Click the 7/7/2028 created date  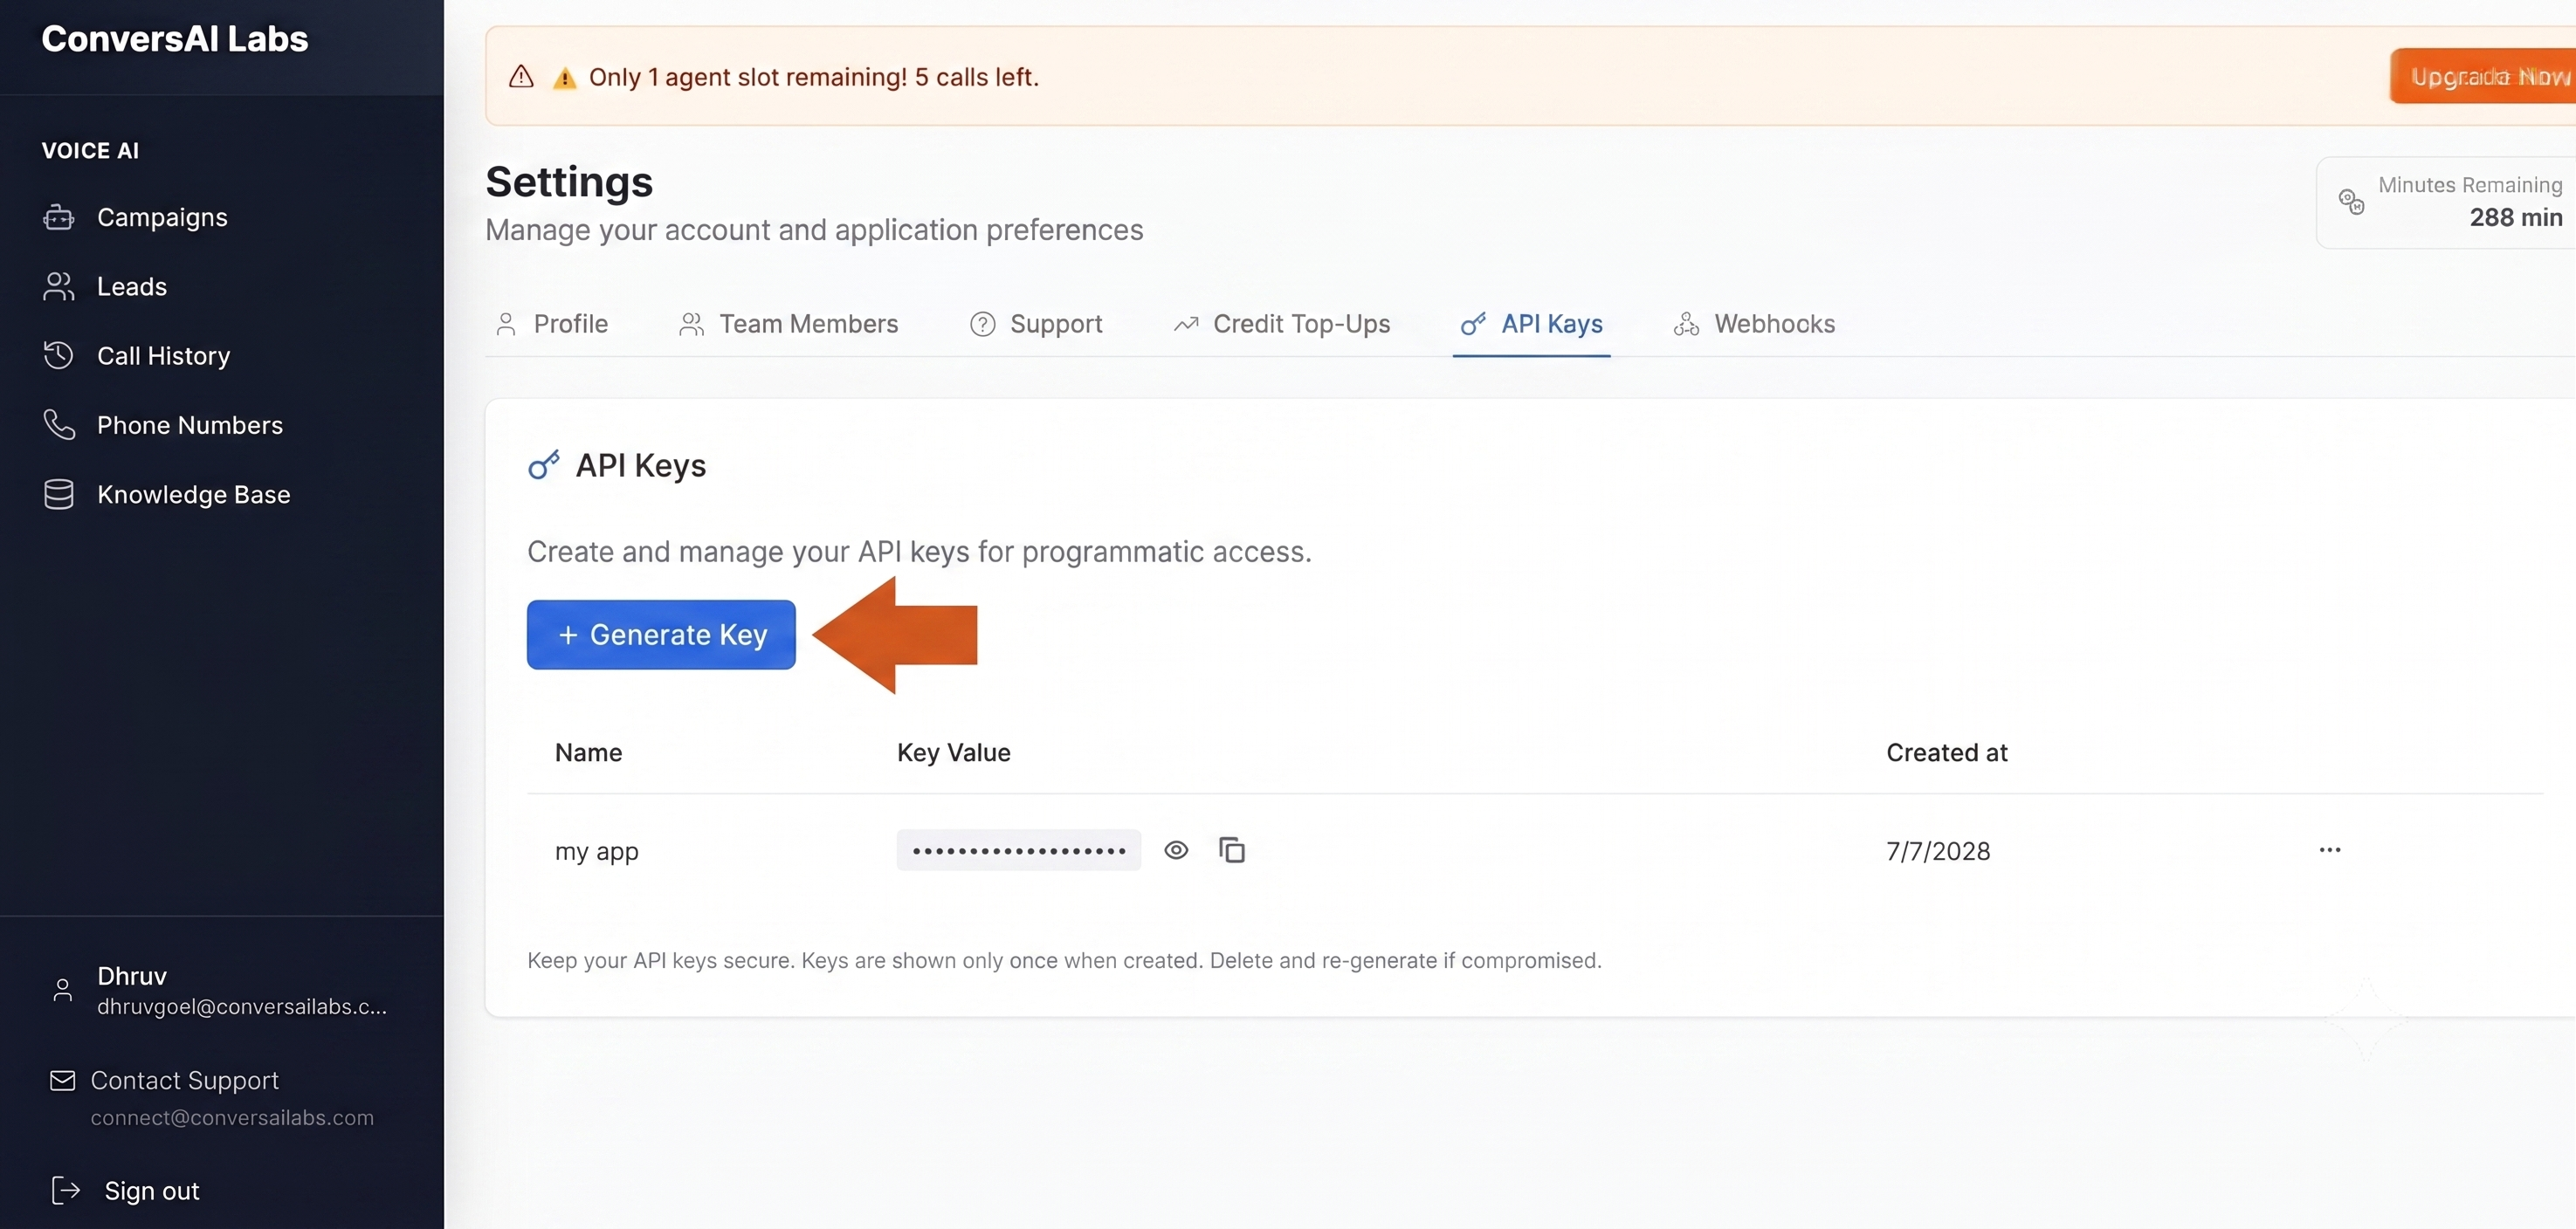click(1938, 851)
